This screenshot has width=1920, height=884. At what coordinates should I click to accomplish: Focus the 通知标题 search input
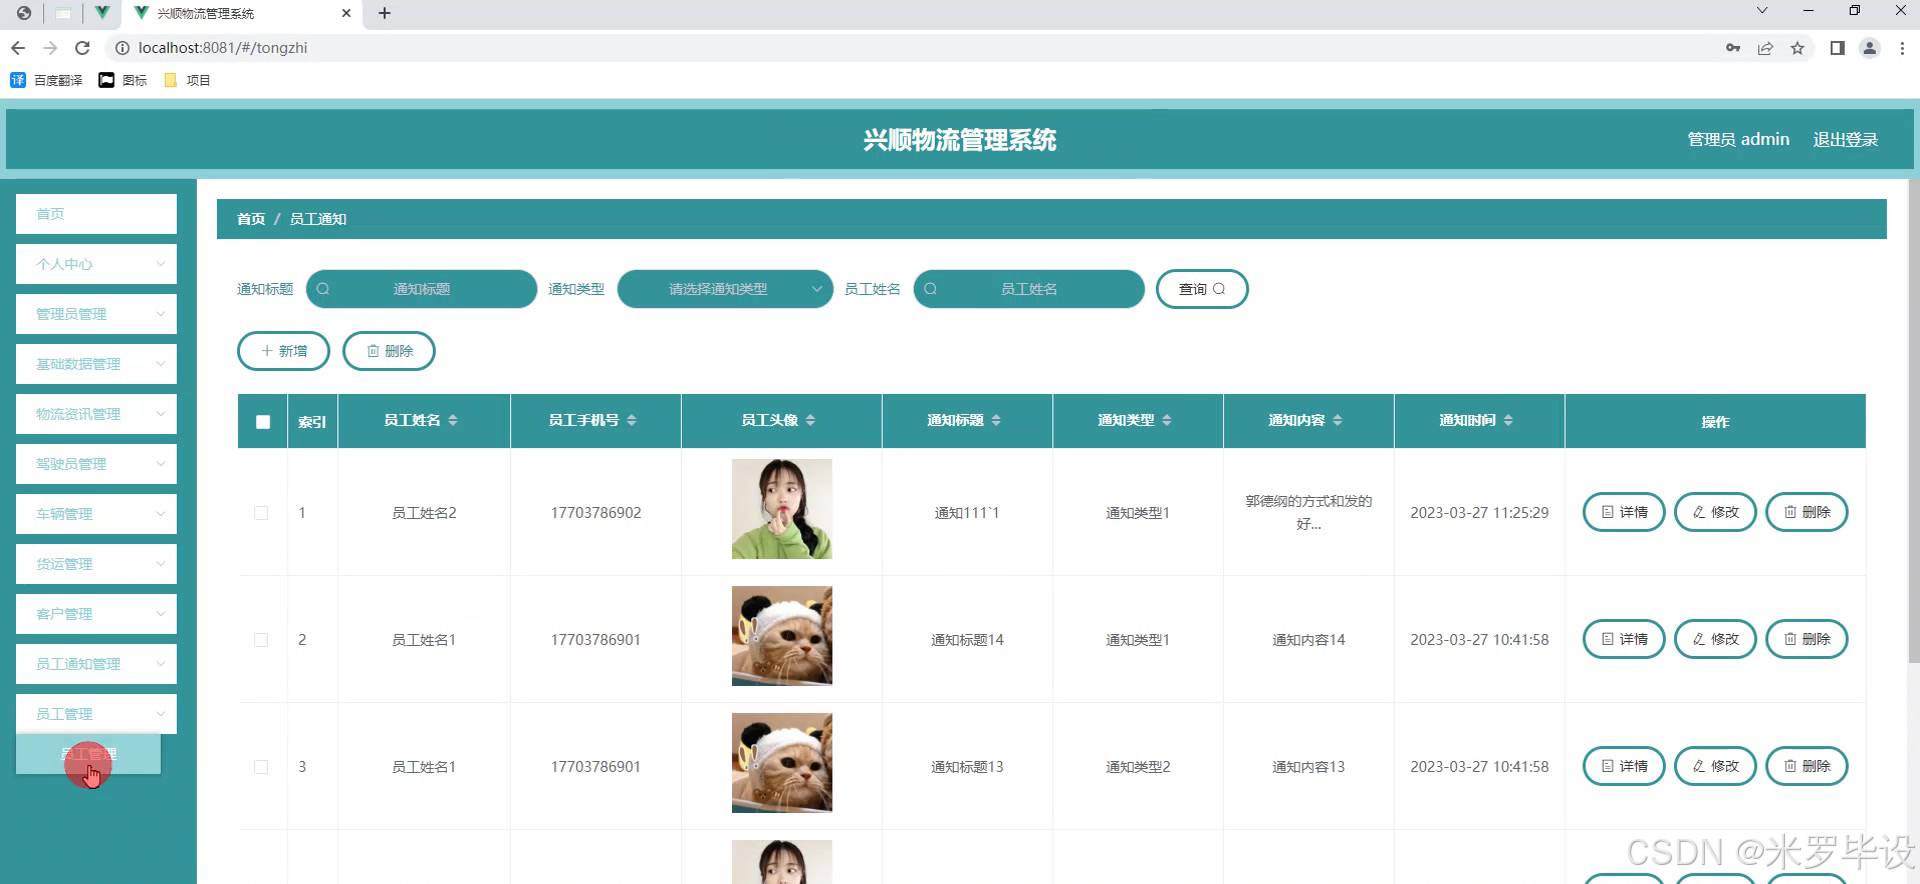tap(421, 289)
